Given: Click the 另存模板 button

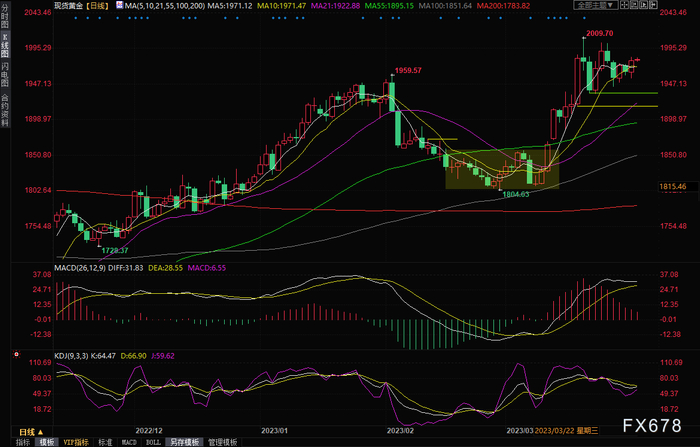Looking at the screenshot, I should coord(184,442).
